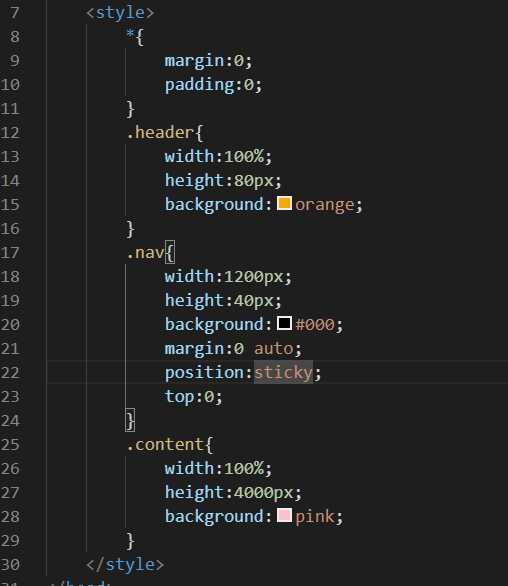
Task: Click the .nav selector on line 17
Action: pos(145,253)
